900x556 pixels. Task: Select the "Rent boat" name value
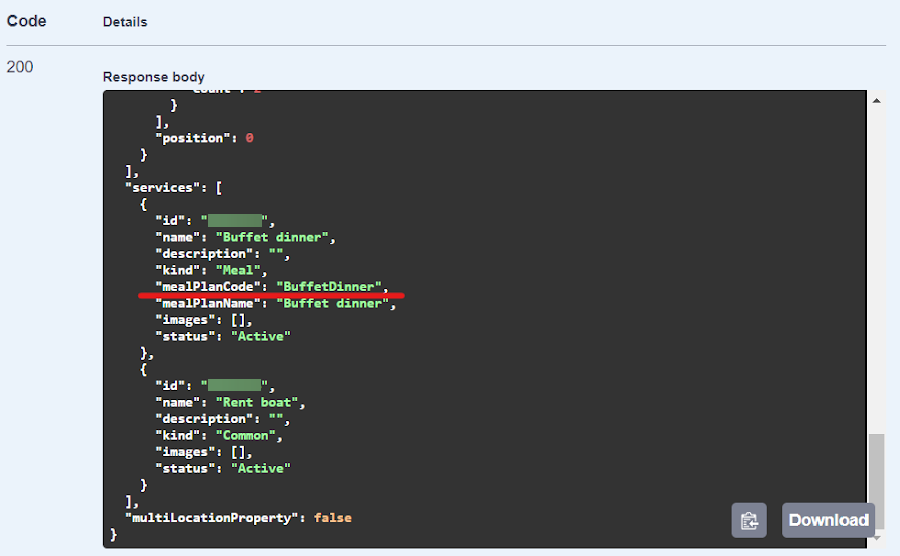pyautogui.click(x=257, y=402)
